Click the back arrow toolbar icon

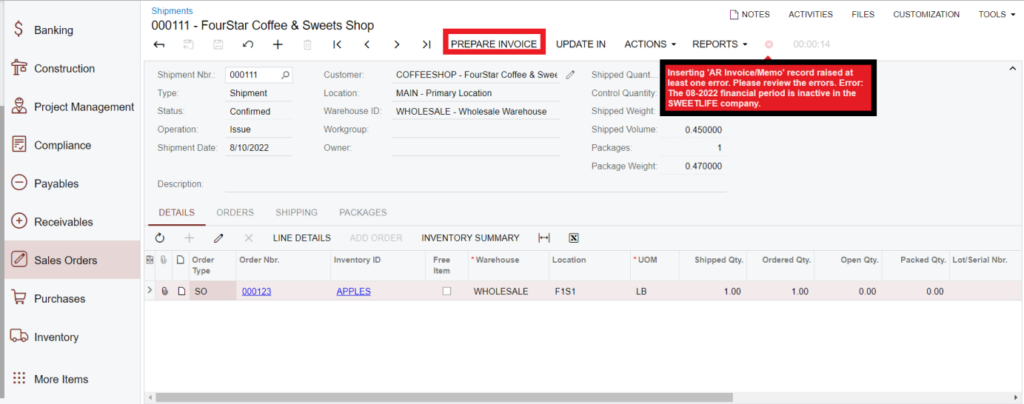coord(159,44)
